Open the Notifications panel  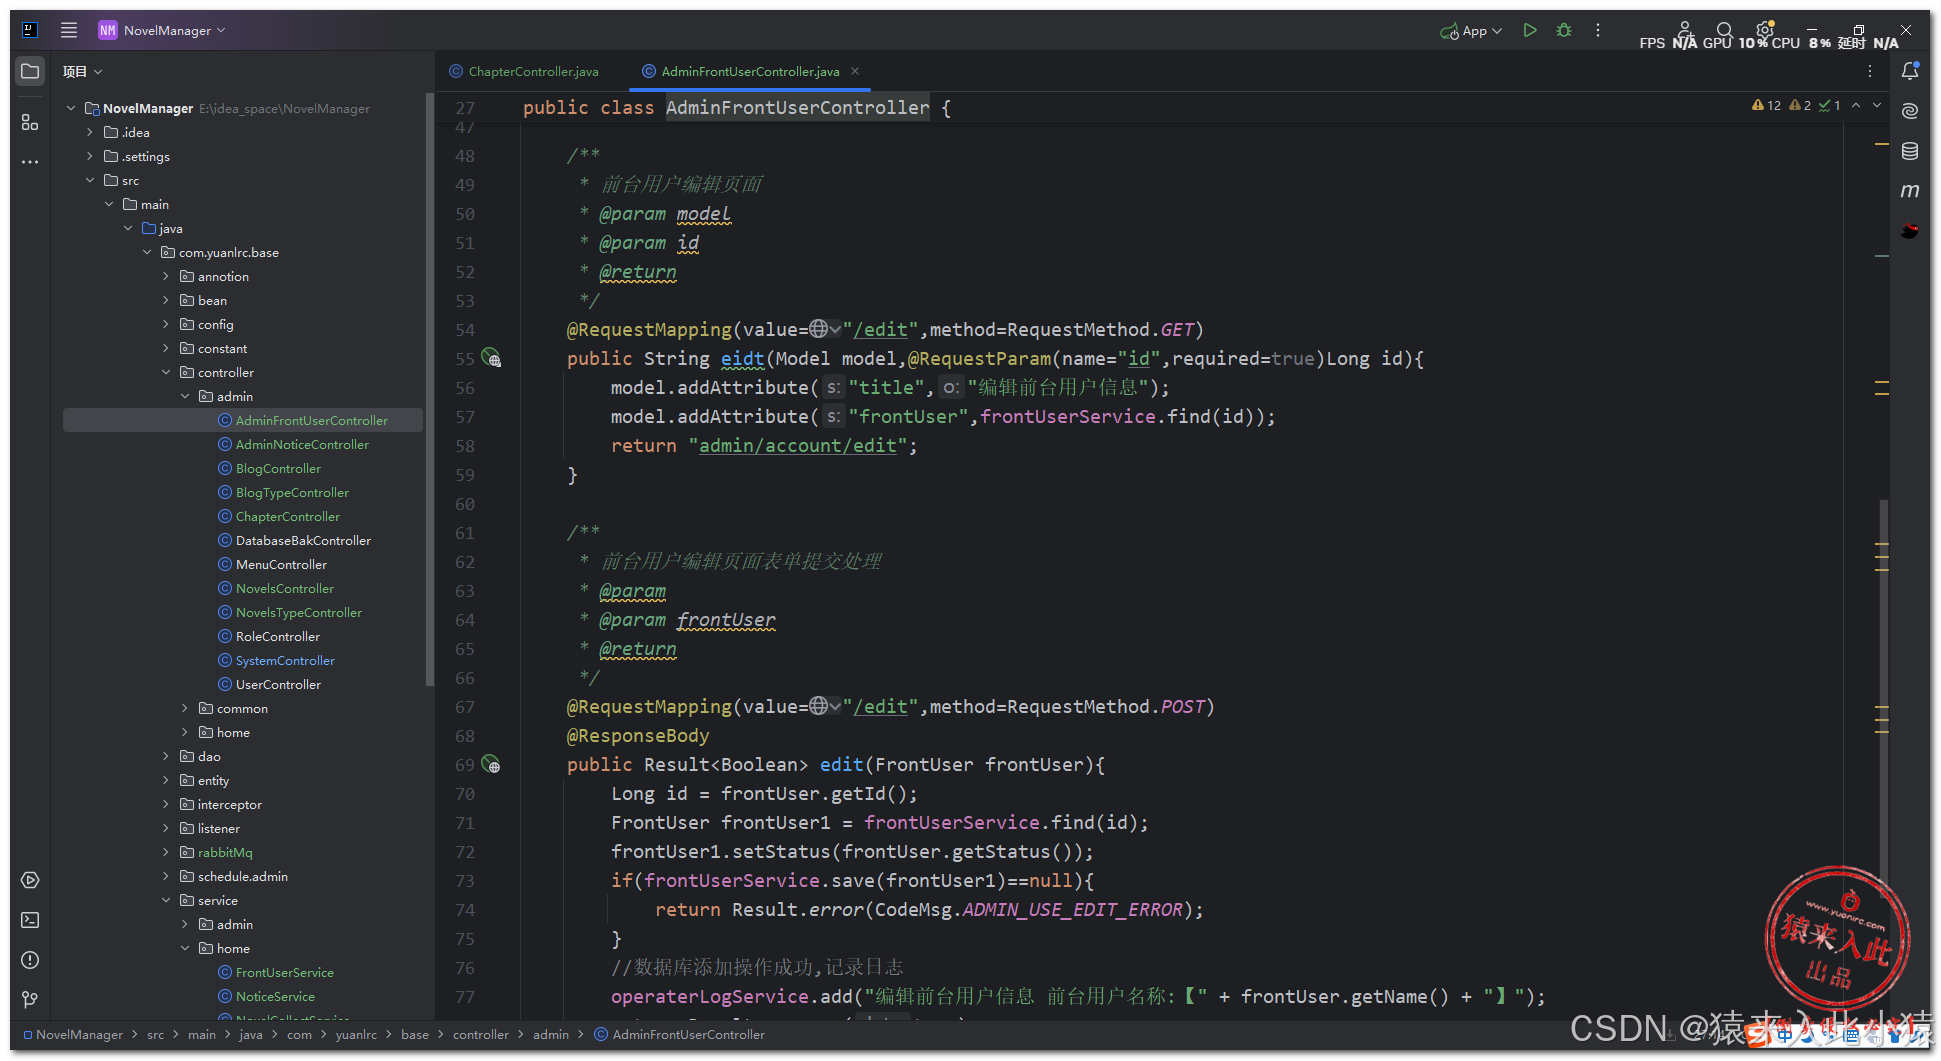click(1910, 71)
